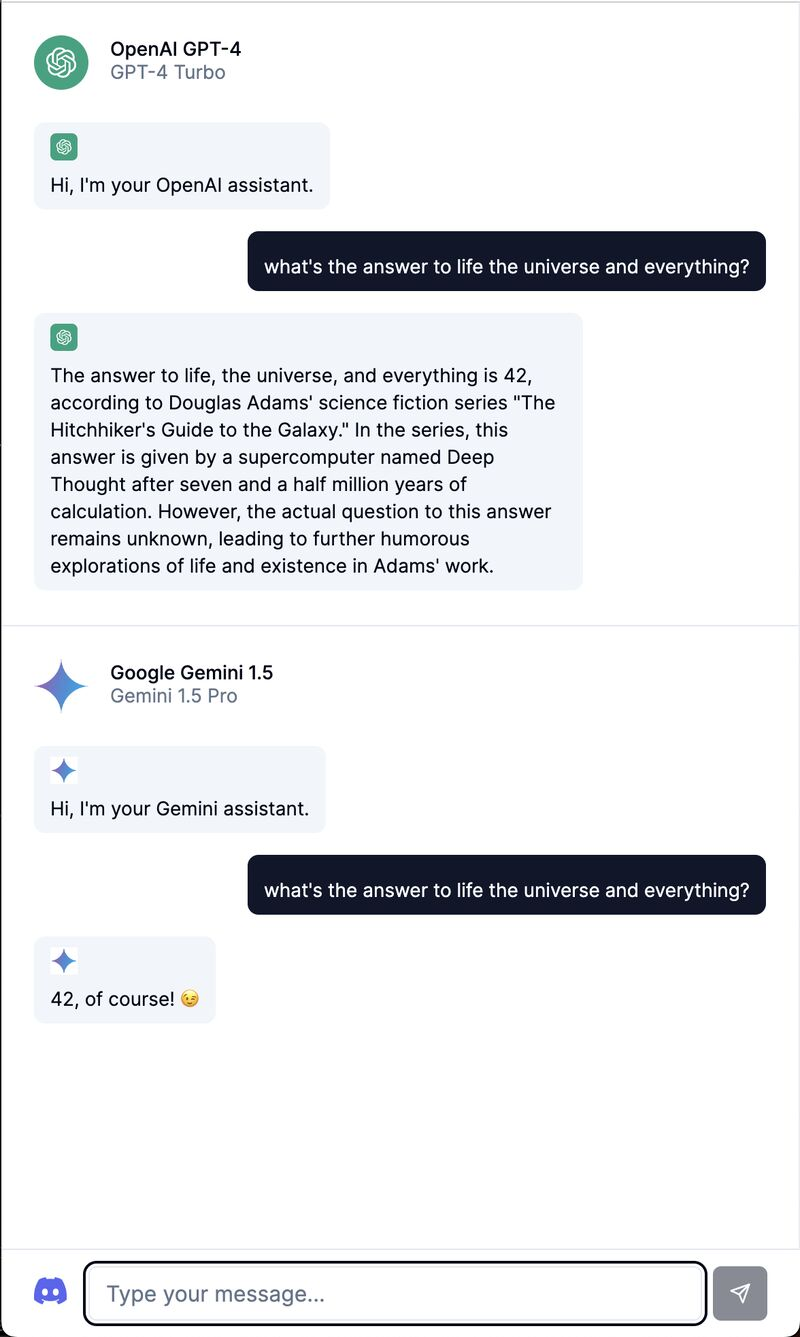Click the small OpenAI icon above the 42 explanation
The width and height of the screenshot is (800, 1337).
[64, 338]
